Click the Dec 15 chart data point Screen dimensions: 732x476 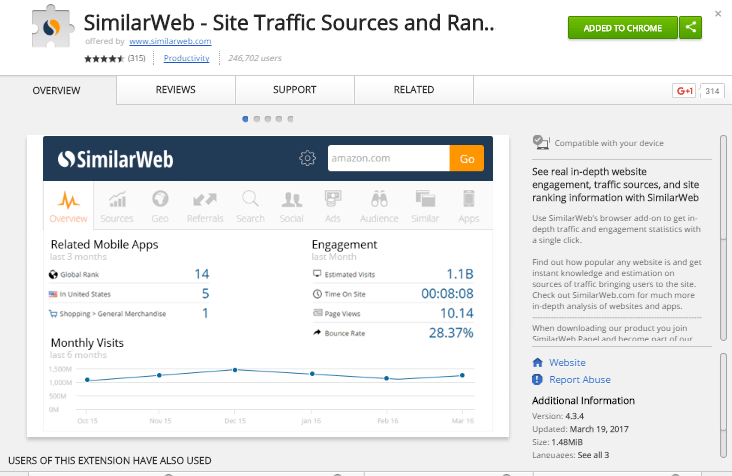235,370
